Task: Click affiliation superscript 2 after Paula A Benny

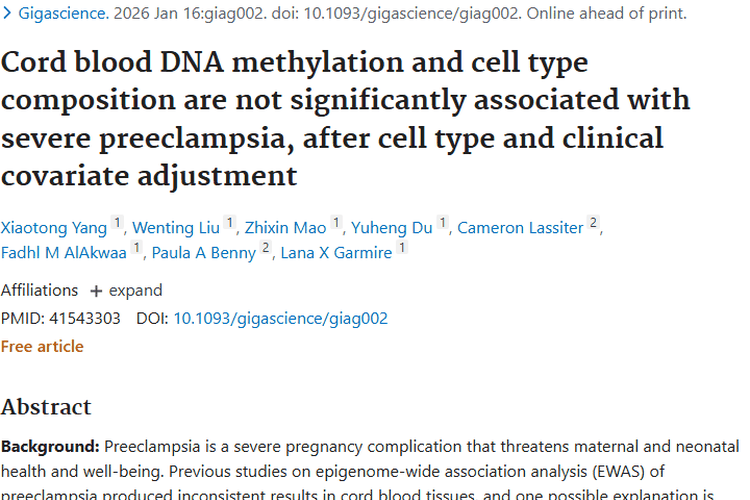Action: 266,250
